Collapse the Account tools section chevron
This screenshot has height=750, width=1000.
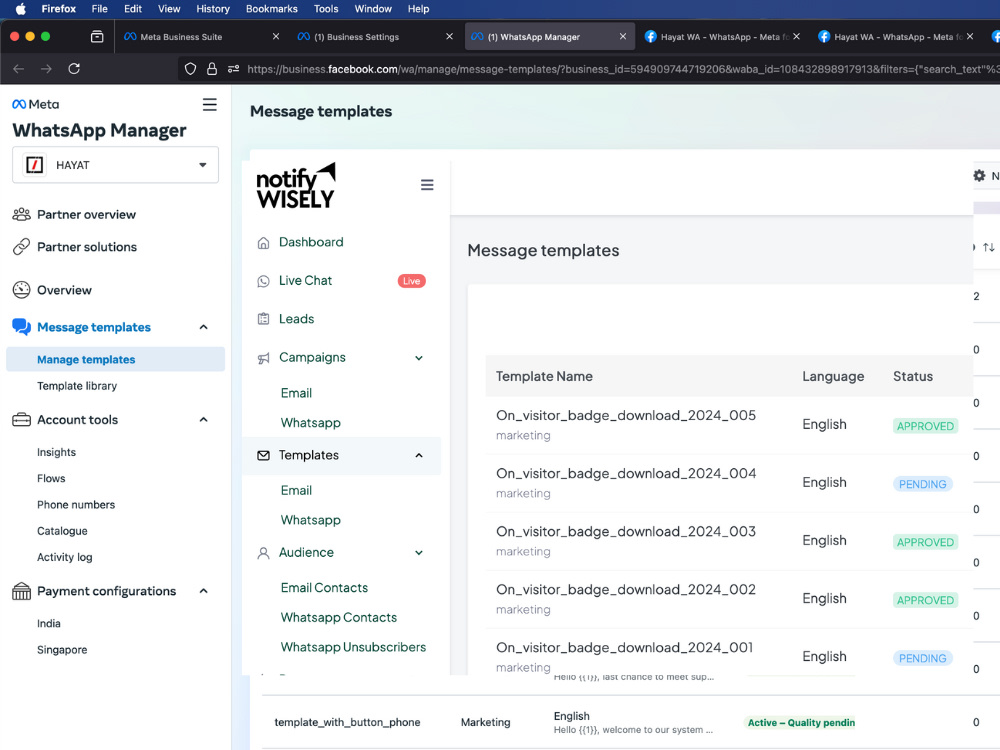click(203, 420)
